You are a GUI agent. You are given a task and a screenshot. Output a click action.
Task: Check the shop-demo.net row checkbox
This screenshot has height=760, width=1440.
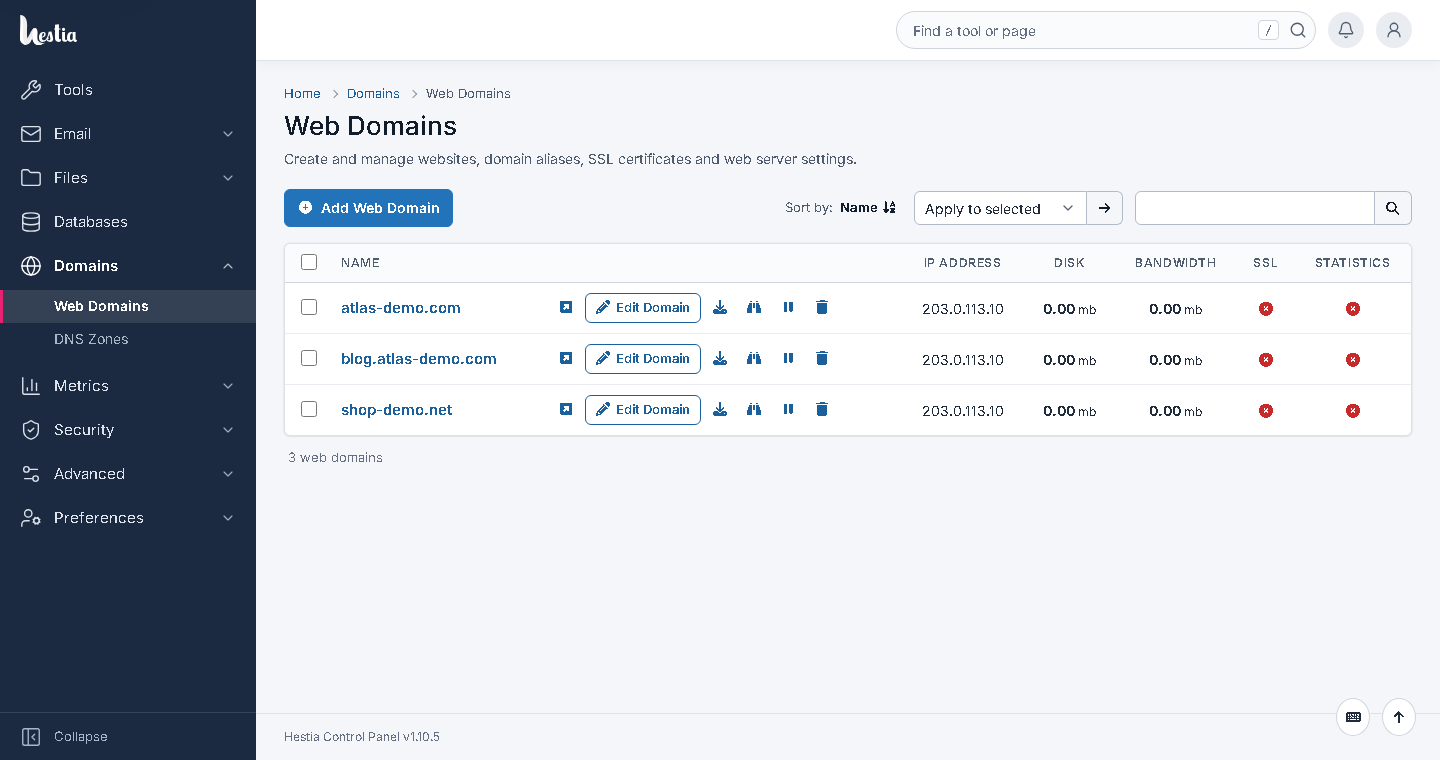pyautogui.click(x=309, y=409)
